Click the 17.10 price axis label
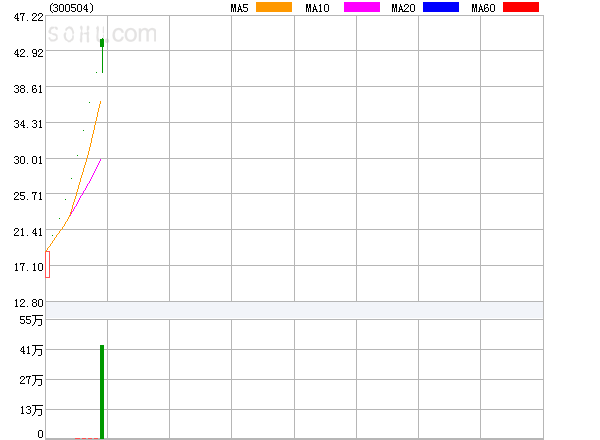Viewport: 600px width, 440px height. tap(28, 267)
